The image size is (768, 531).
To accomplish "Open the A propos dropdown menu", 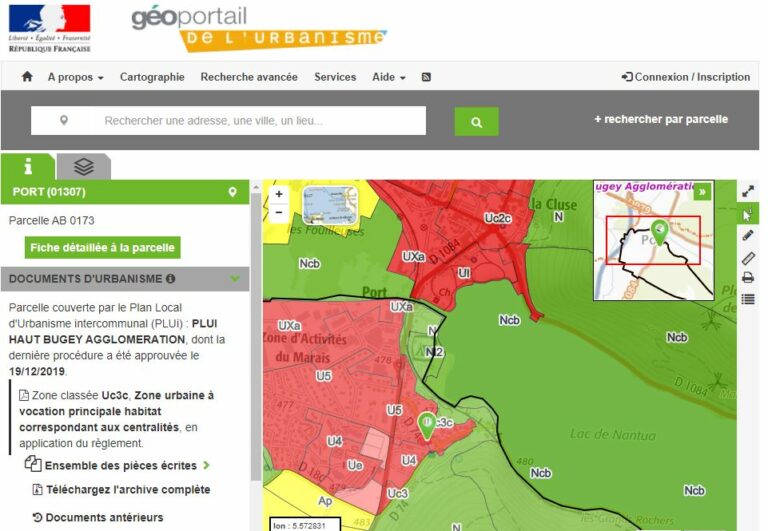I will pyautogui.click(x=75, y=77).
